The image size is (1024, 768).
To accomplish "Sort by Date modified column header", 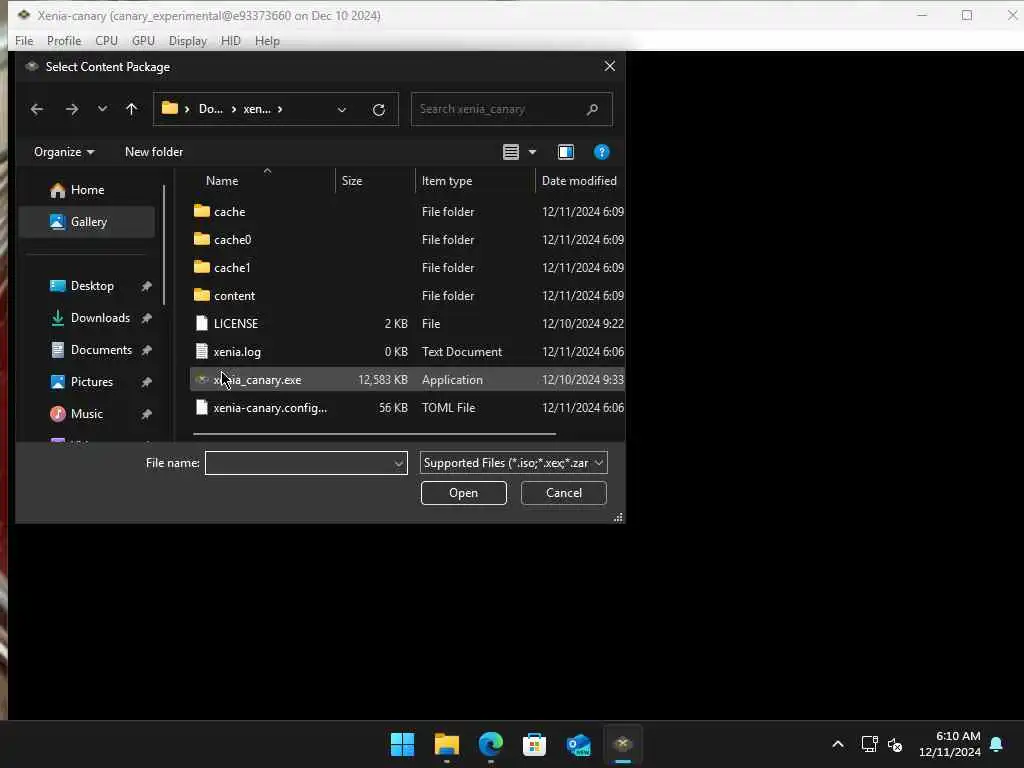I will 580,181.
